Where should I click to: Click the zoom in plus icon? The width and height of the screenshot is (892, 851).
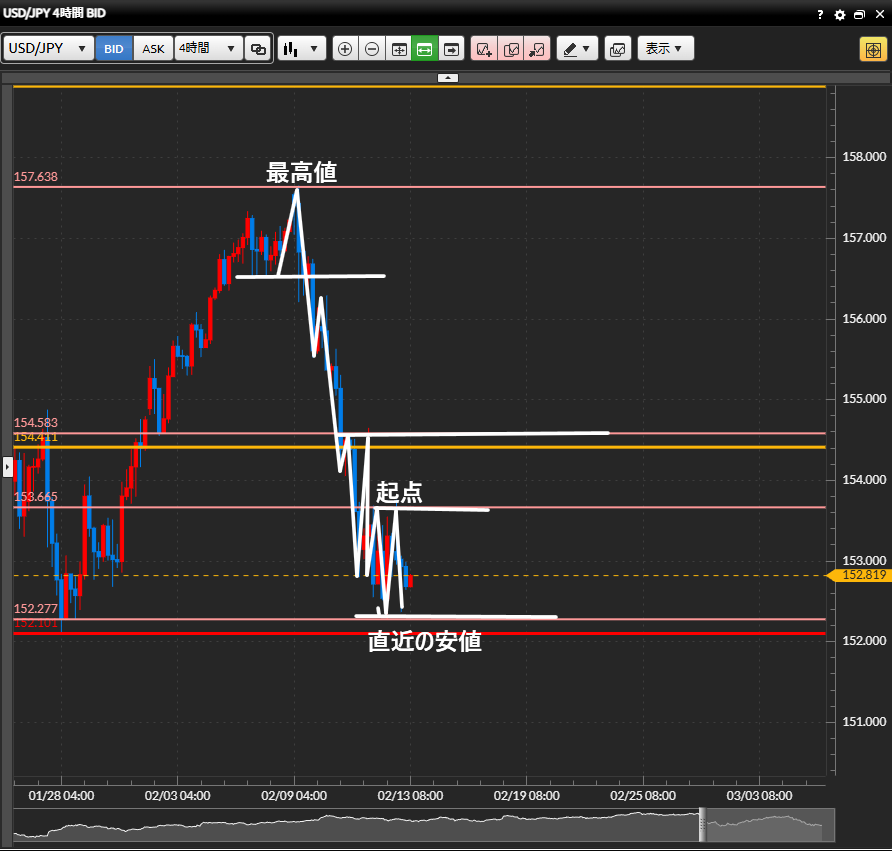click(x=345, y=49)
